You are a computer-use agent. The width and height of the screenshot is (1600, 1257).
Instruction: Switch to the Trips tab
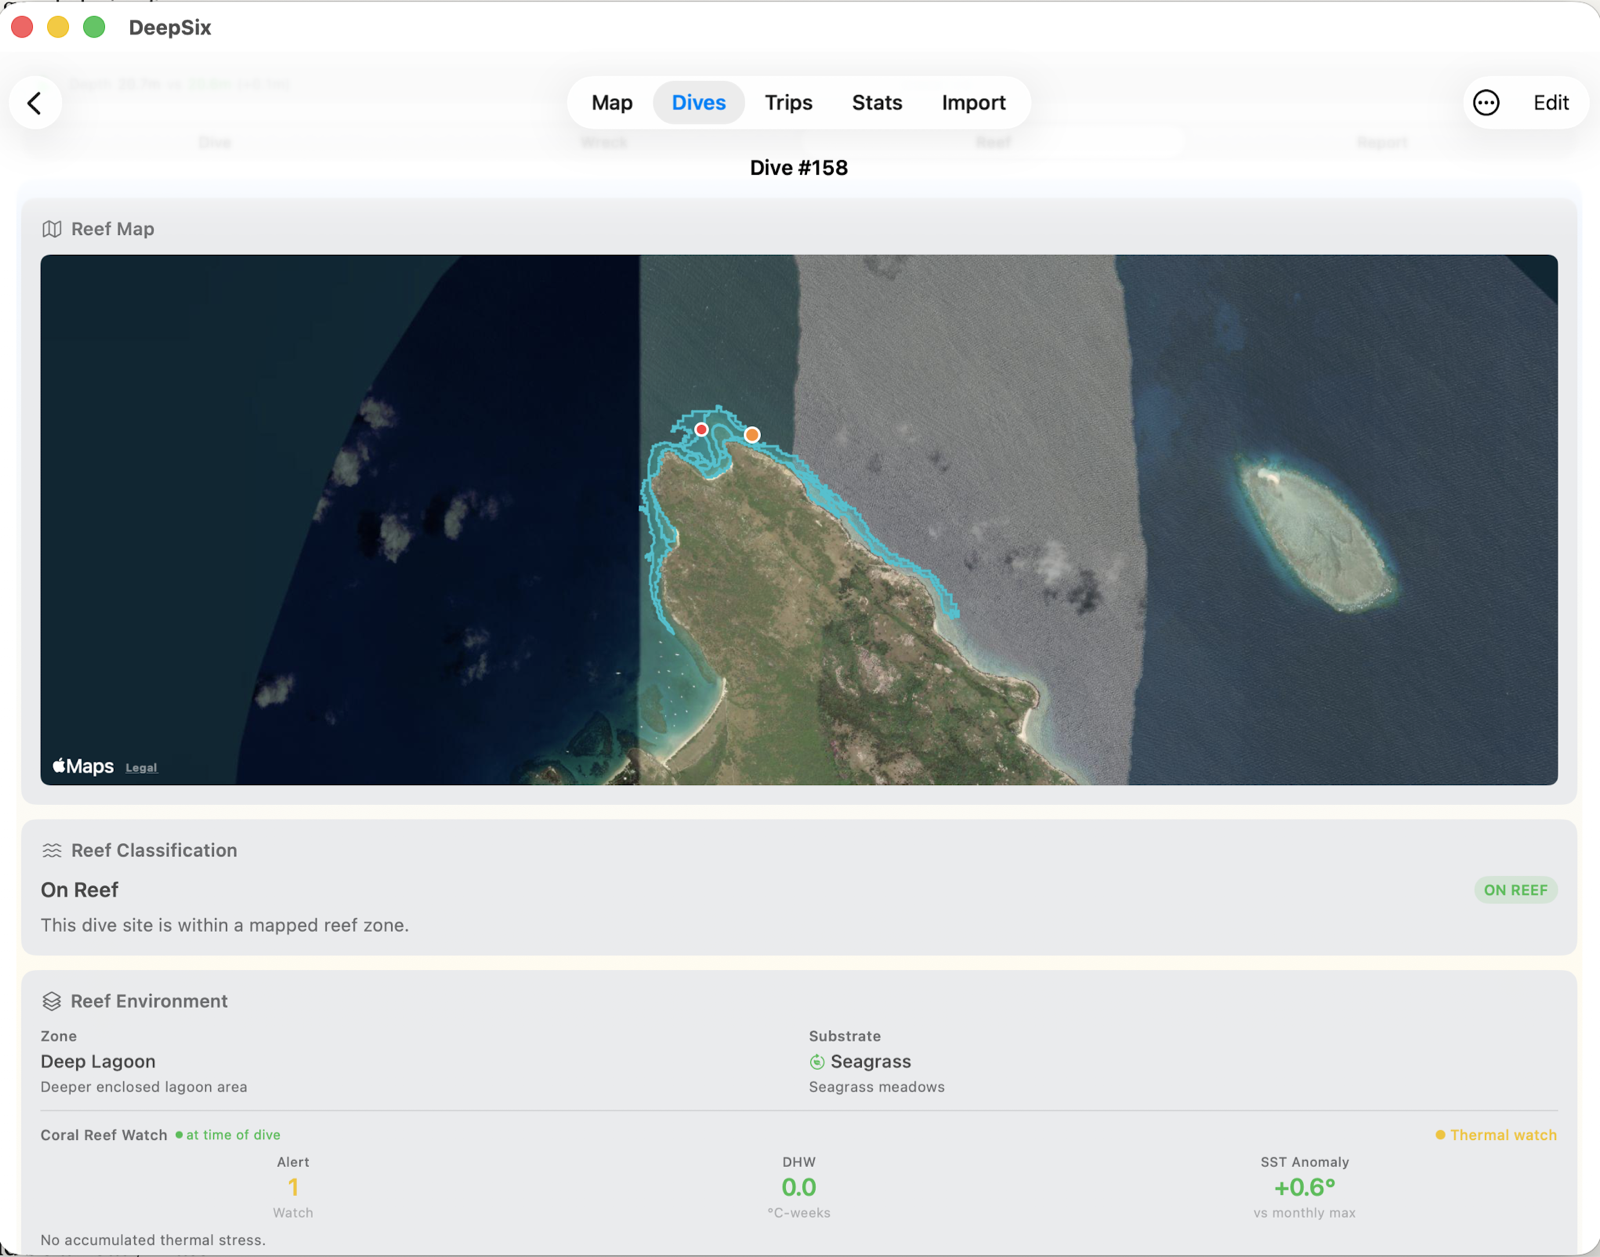tap(789, 103)
